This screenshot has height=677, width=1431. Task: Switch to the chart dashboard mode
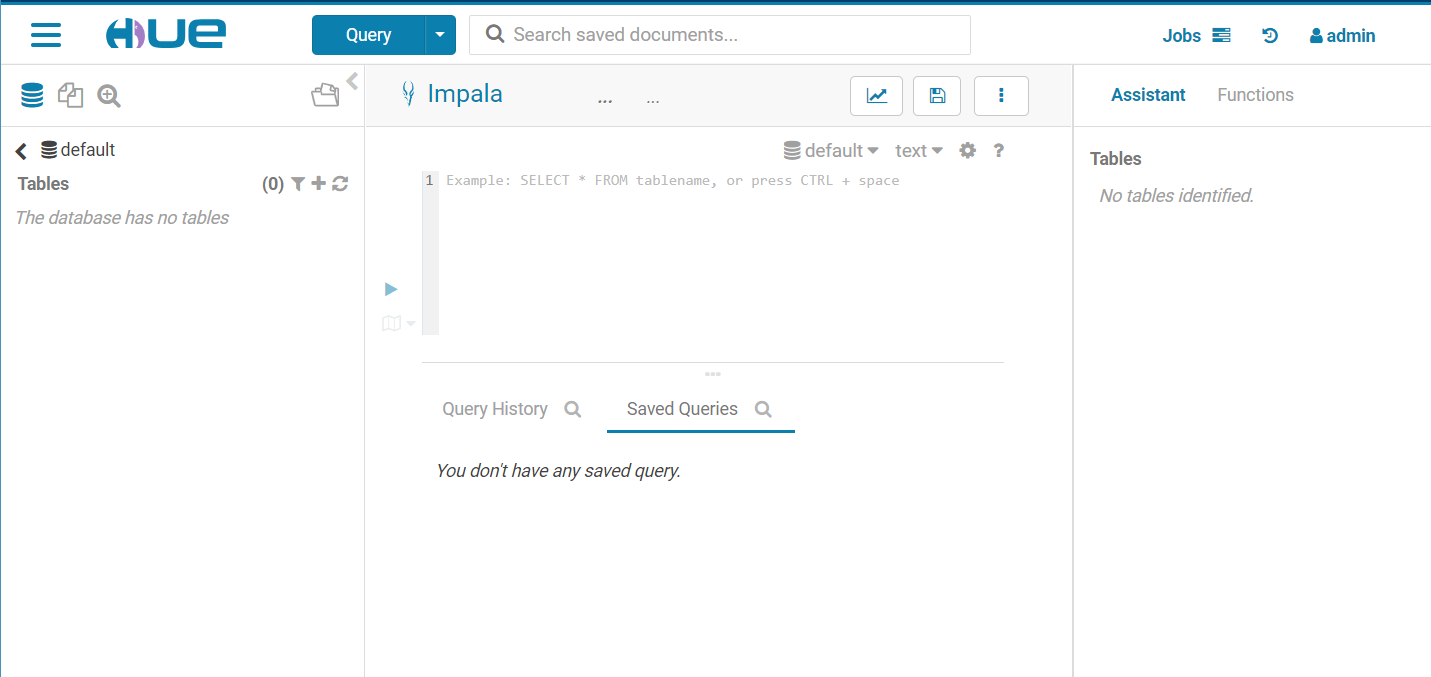(877, 96)
